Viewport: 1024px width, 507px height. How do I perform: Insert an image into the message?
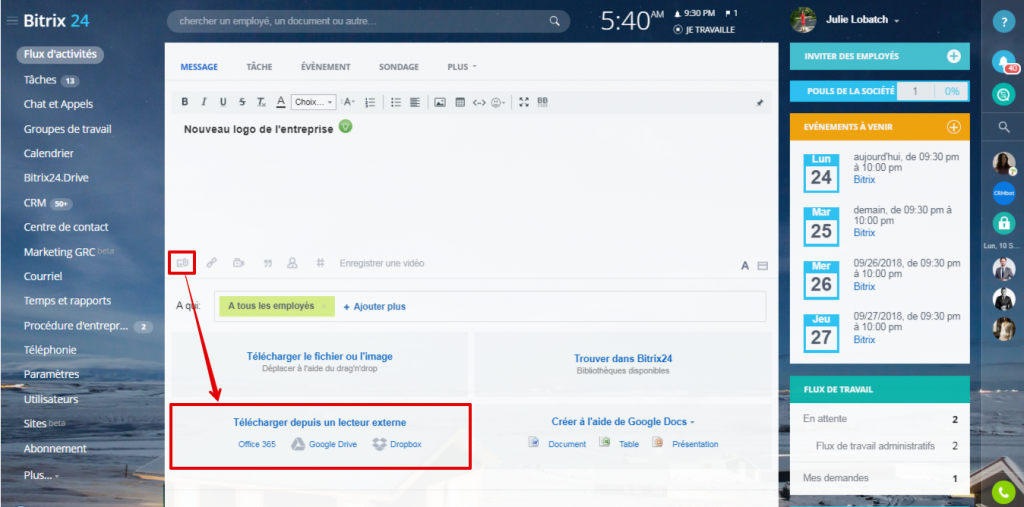point(440,102)
